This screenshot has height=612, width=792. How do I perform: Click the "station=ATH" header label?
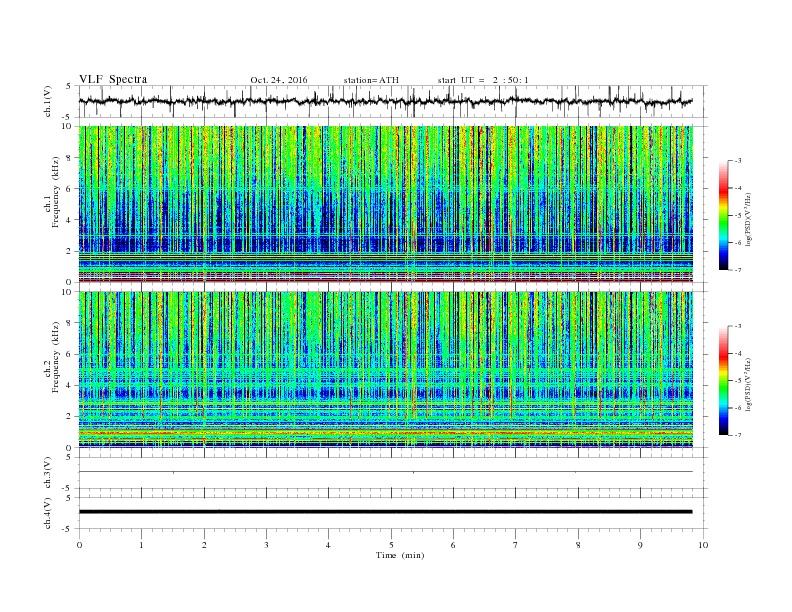tap(371, 80)
